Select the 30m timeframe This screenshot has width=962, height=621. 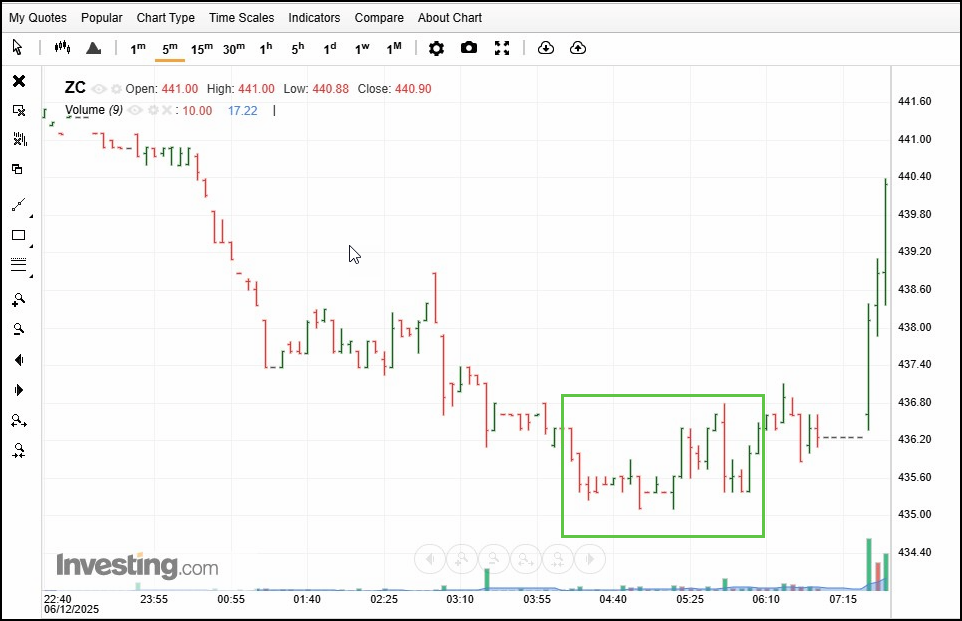234,48
